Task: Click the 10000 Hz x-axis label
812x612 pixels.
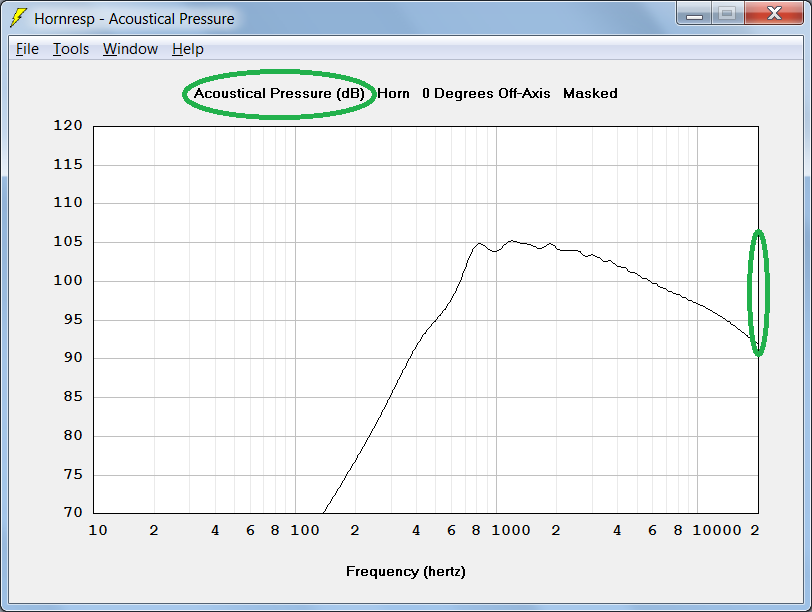Action: 717,531
